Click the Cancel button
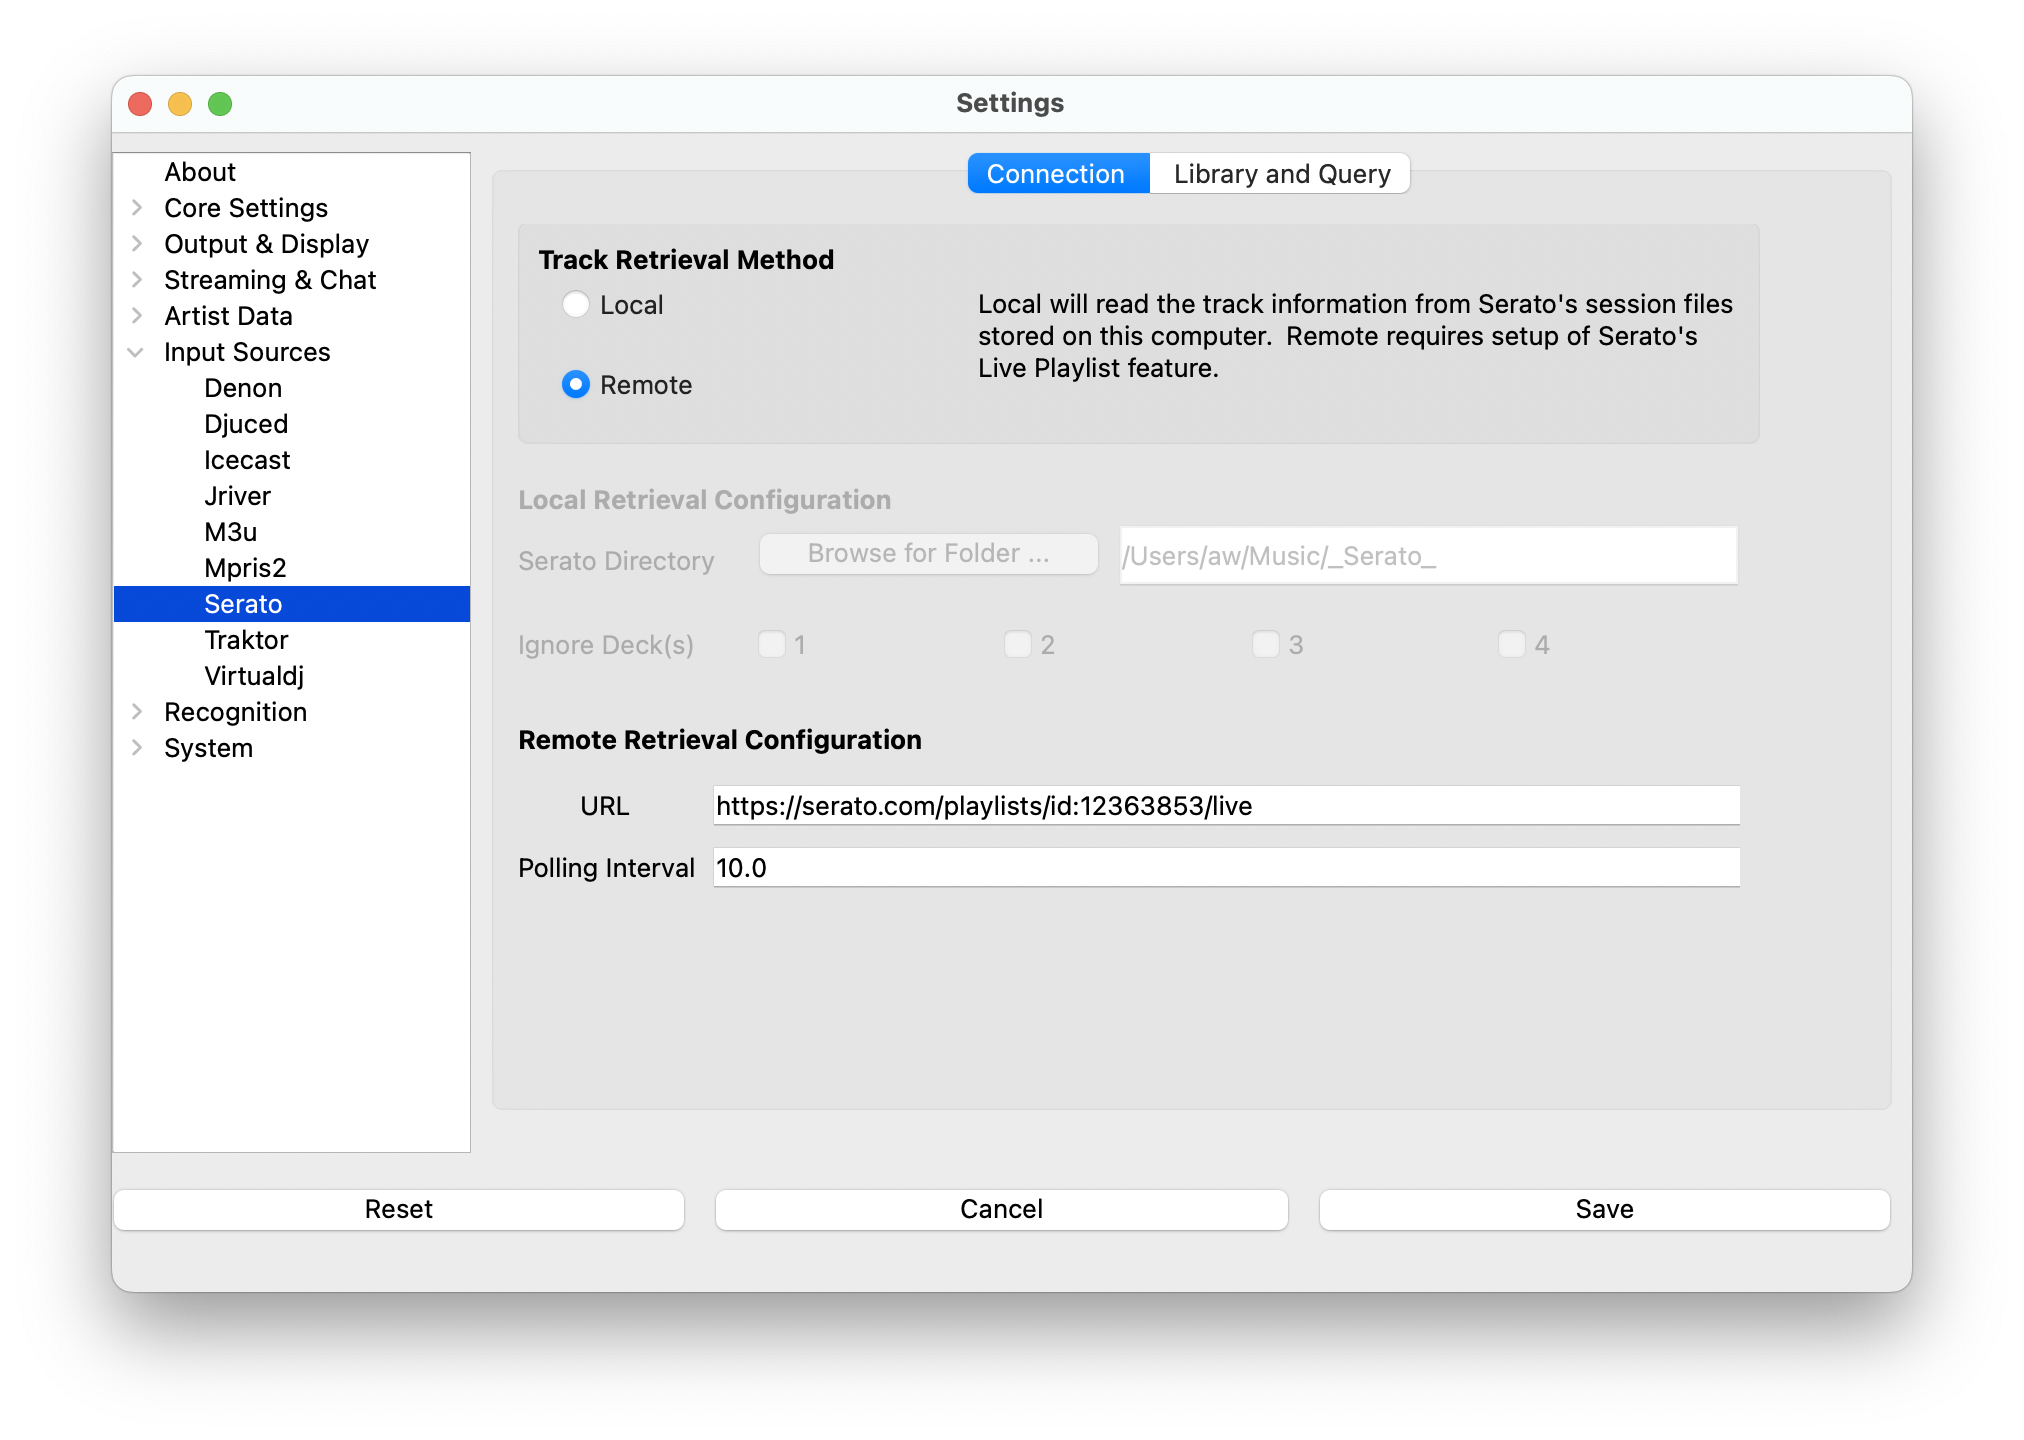 click(1001, 1209)
